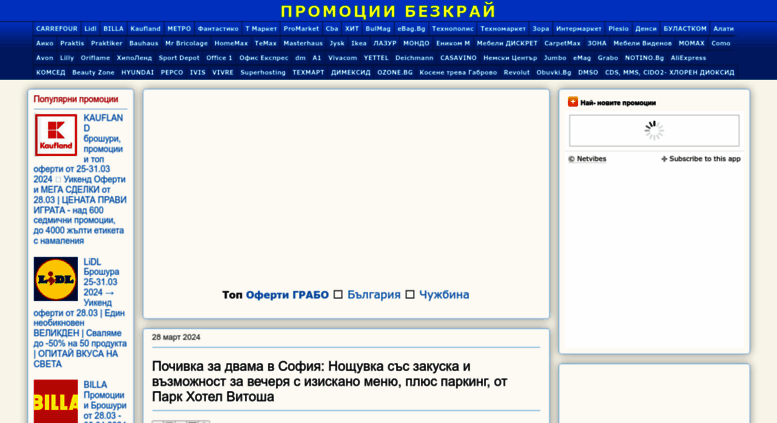The image size is (777, 423).
Task: Open the Vivacom menu item
Action: tap(342, 57)
